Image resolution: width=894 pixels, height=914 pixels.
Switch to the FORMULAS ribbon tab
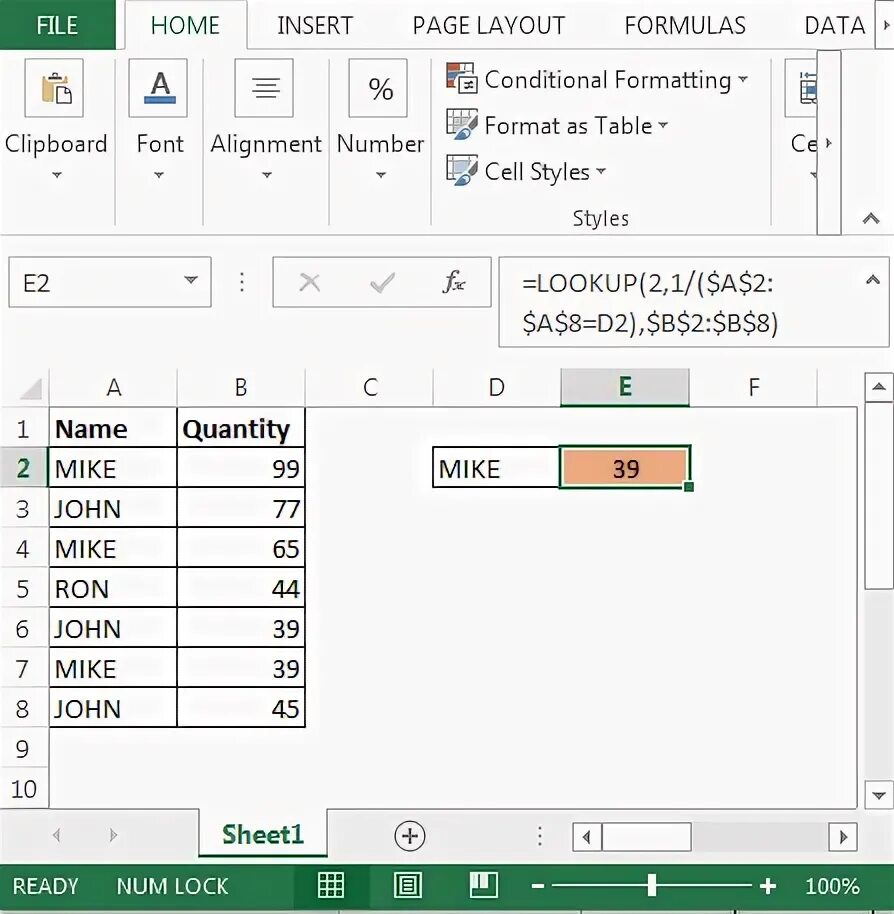coord(685,25)
